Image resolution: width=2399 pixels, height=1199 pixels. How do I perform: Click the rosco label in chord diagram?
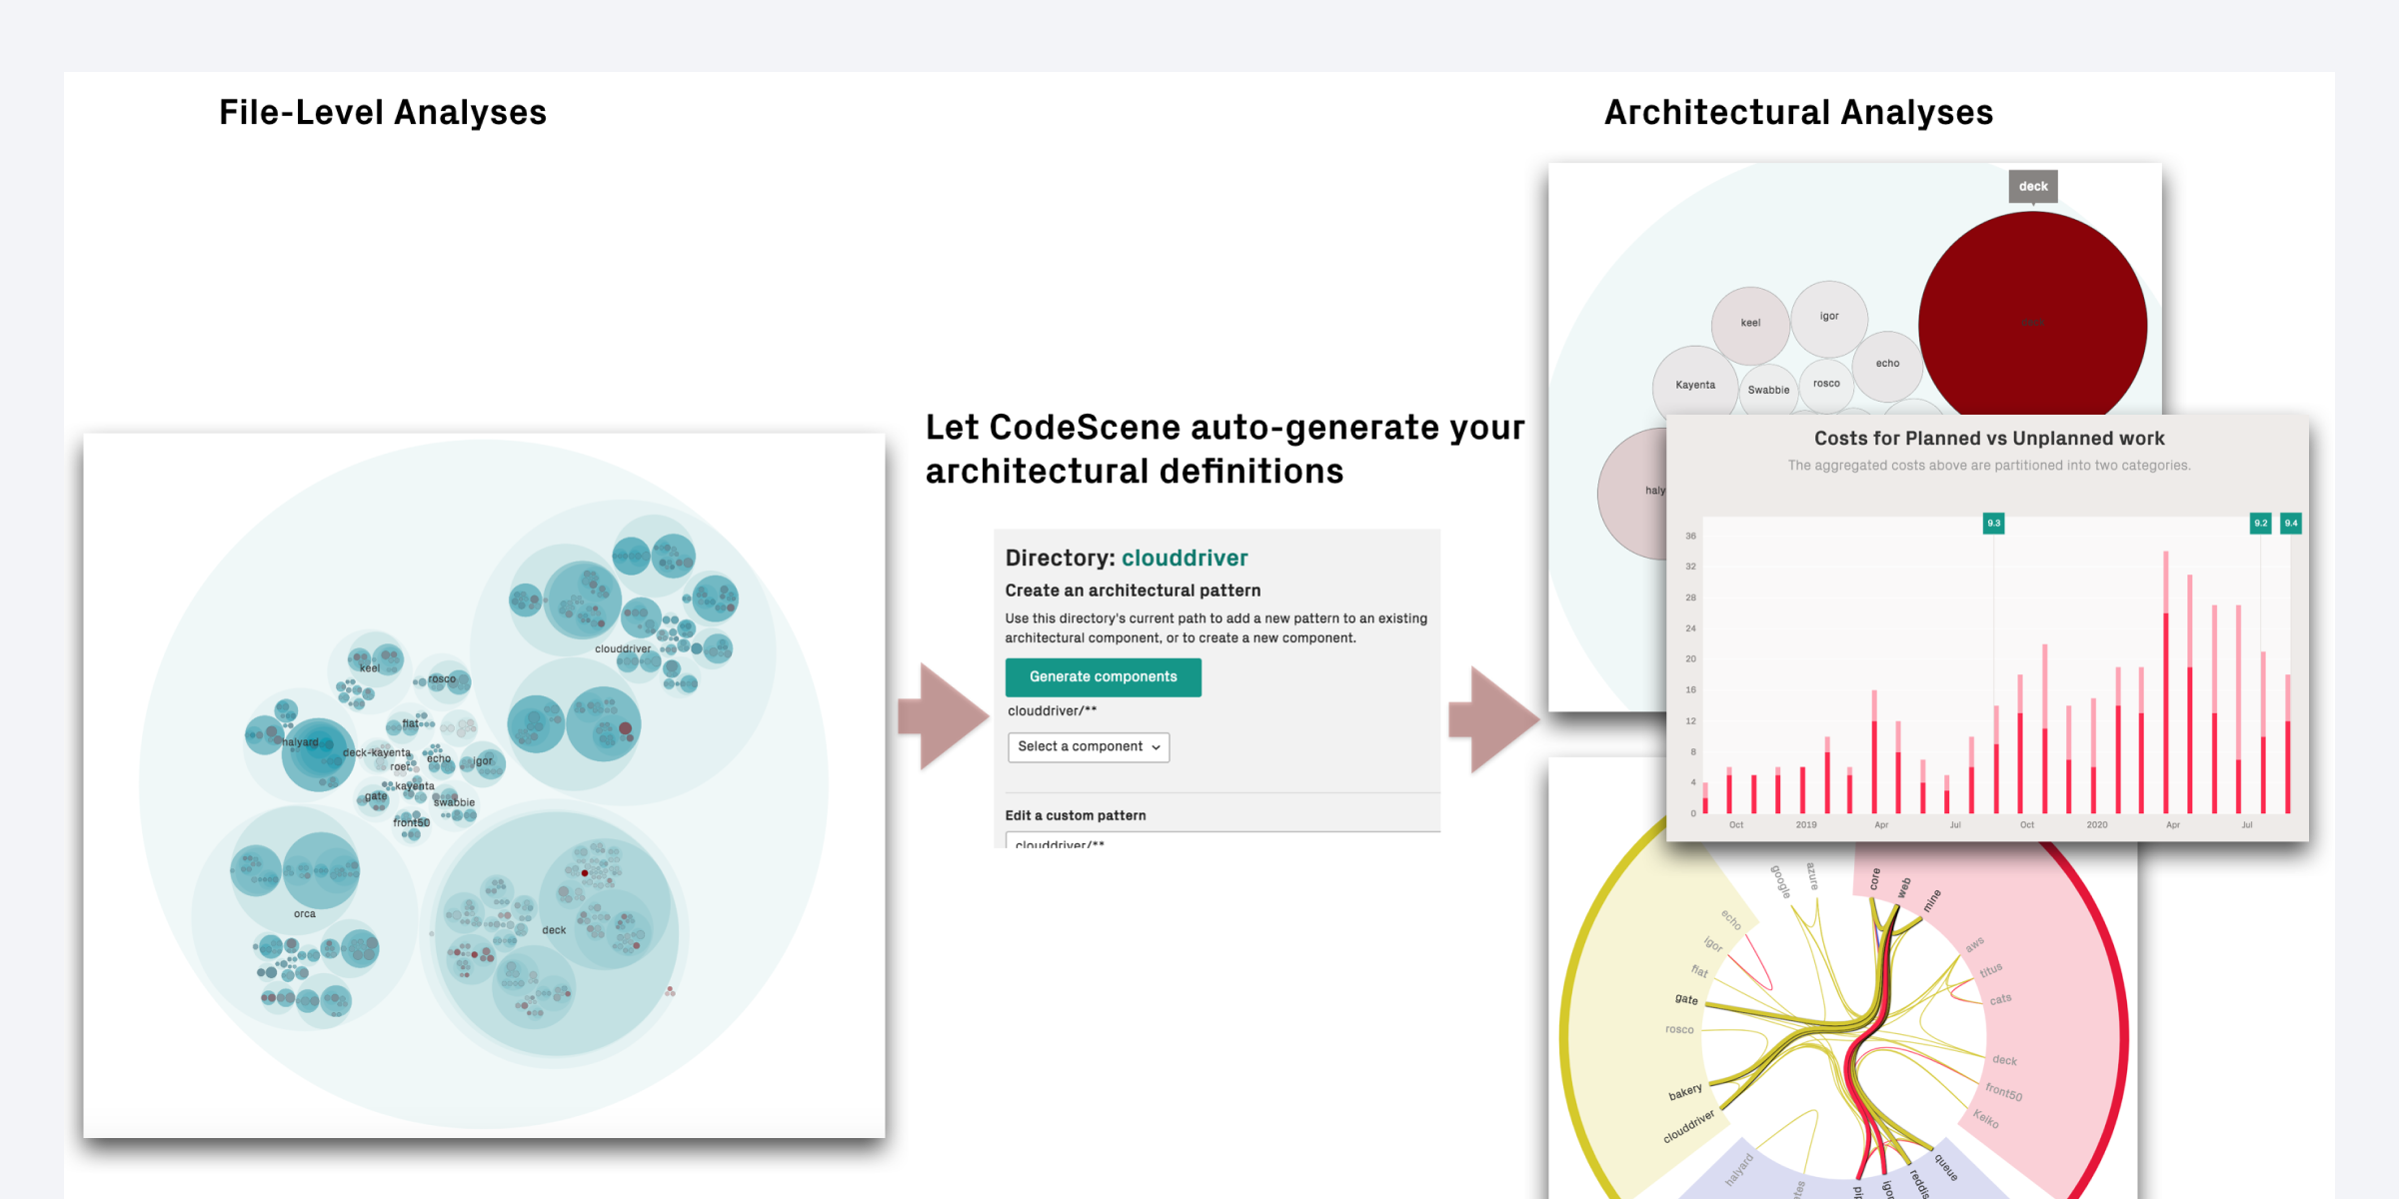[x=1679, y=1029]
